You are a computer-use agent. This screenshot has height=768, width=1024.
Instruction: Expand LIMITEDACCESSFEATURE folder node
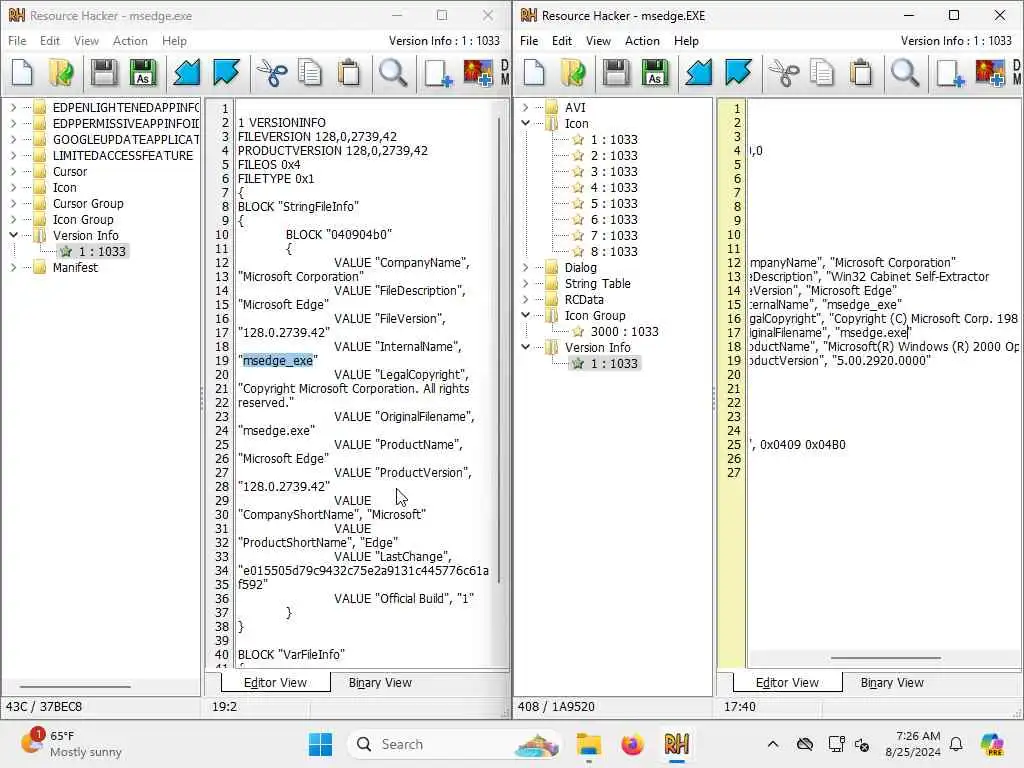(x=13, y=155)
